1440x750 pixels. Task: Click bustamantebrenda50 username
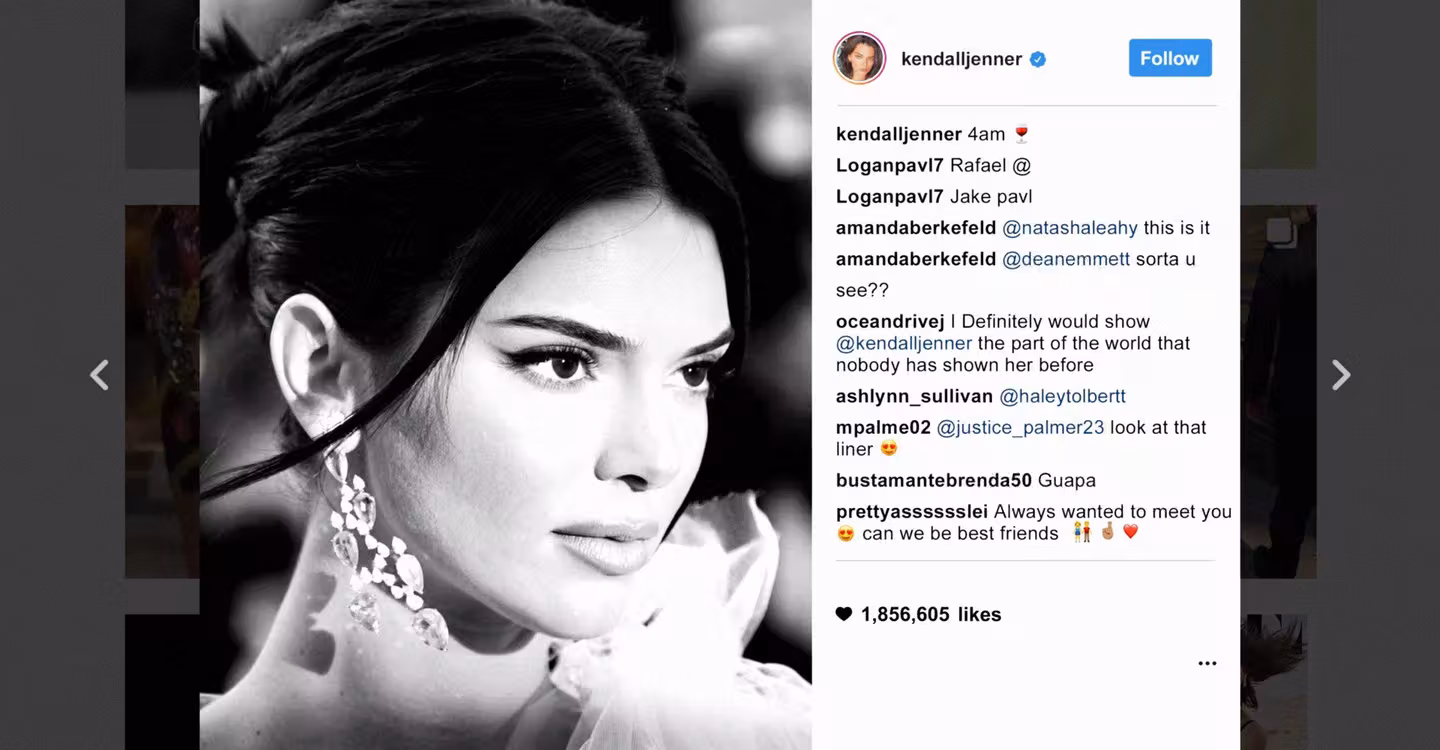(x=934, y=480)
